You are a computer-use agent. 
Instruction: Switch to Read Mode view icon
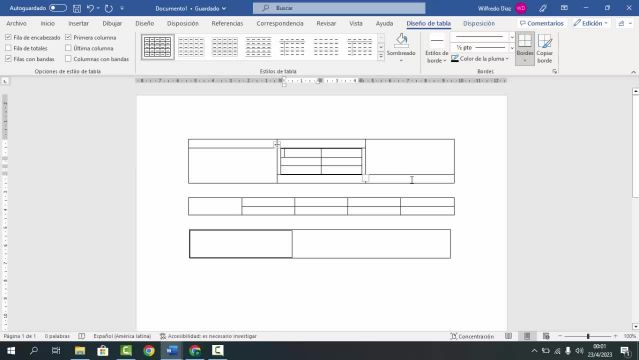pos(508,336)
